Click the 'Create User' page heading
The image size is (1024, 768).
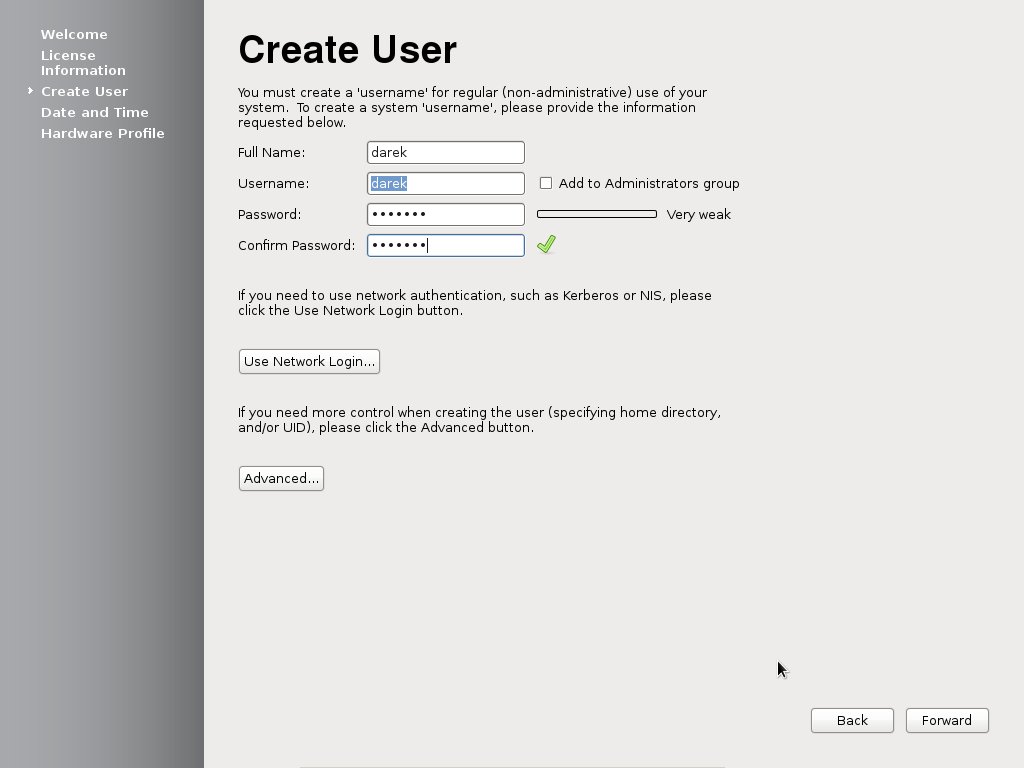[x=347, y=50]
